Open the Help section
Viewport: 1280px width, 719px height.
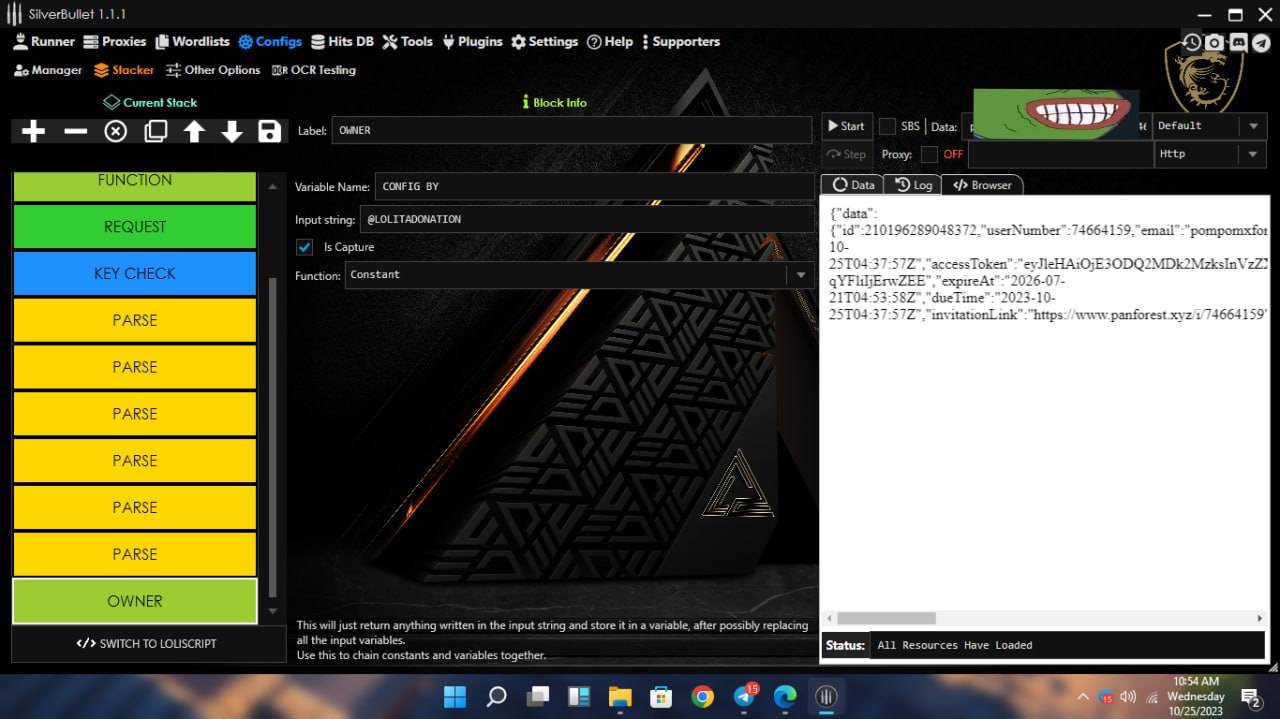pos(610,41)
